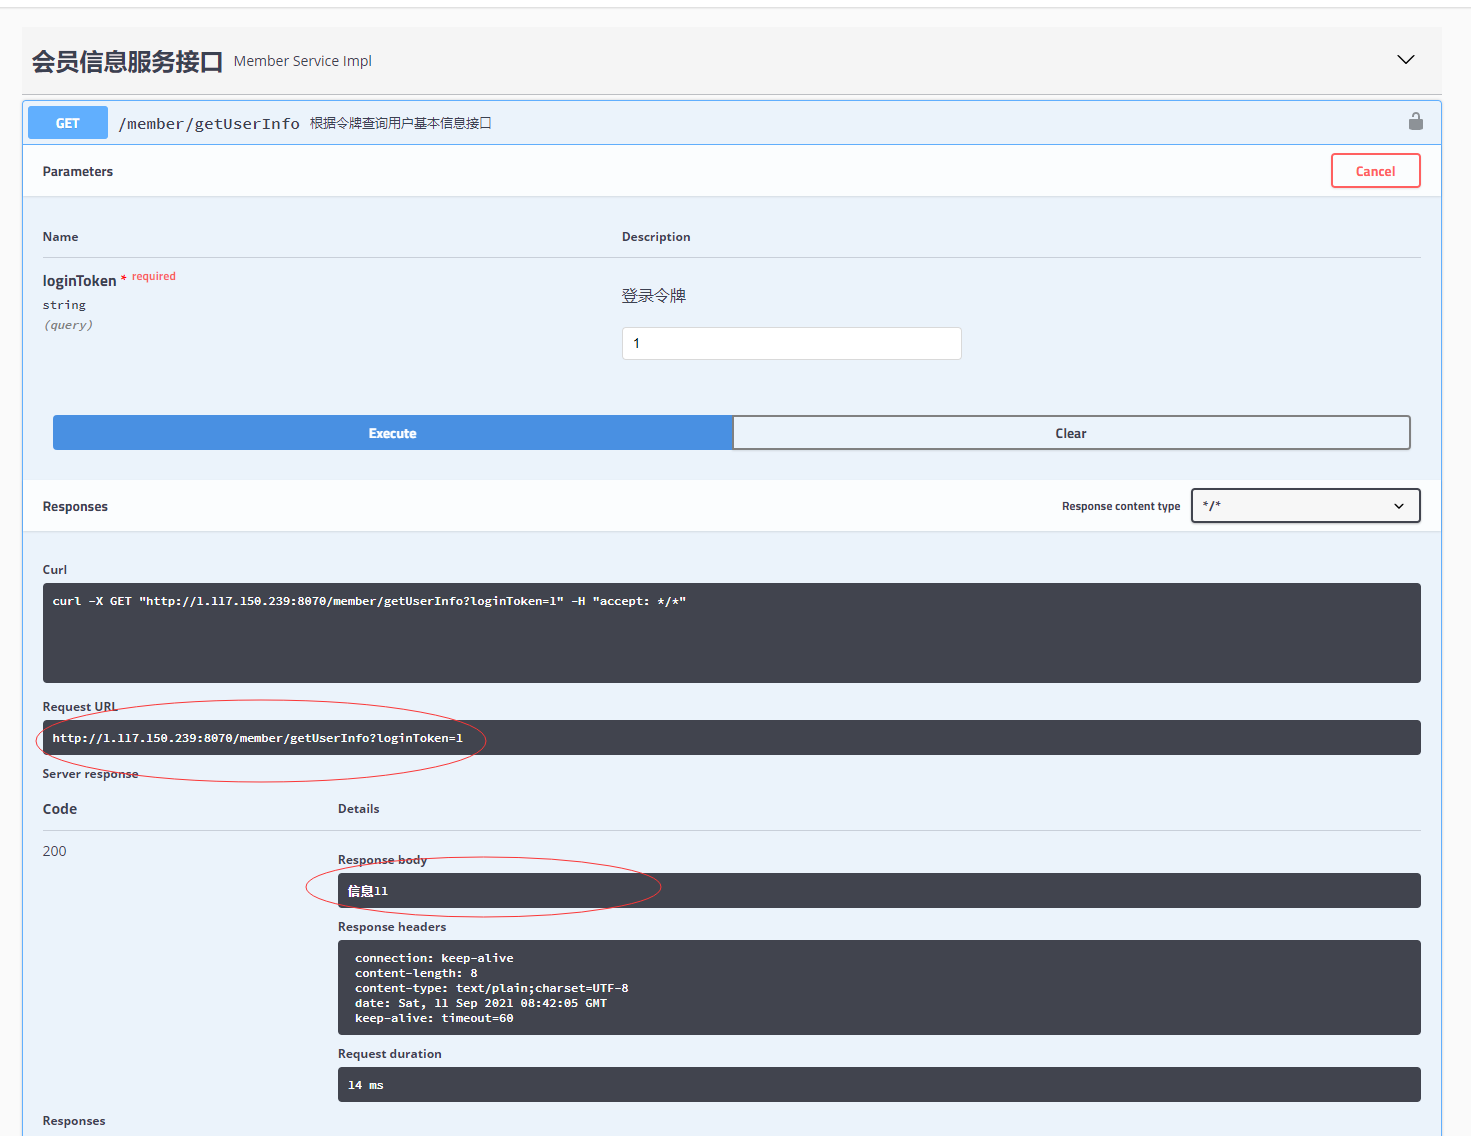
Task: Collapse the Member Service Impl section chevron
Action: tap(1405, 60)
